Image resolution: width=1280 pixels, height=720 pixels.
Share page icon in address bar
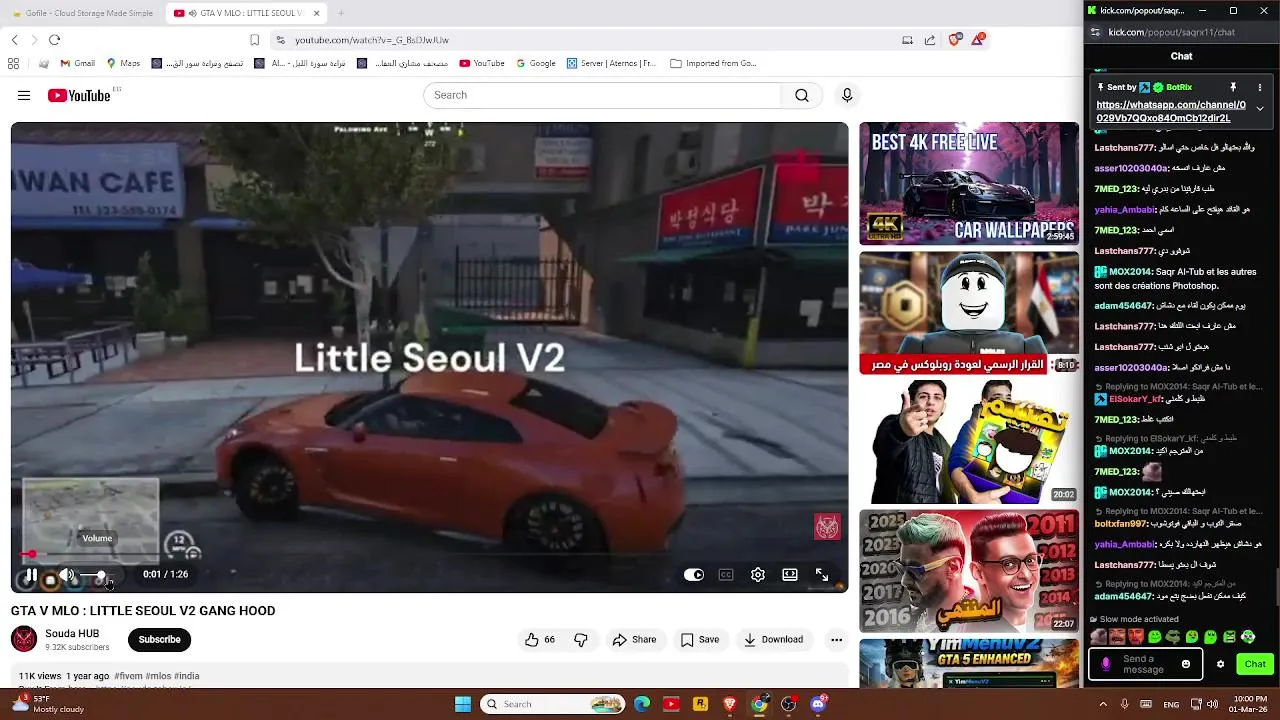[930, 40]
